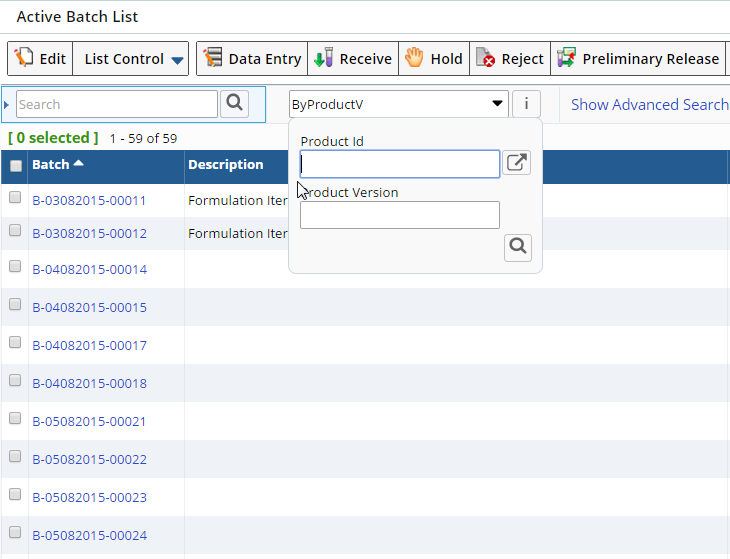Image resolution: width=730 pixels, height=559 pixels.
Task: Check the B-04082015-00014 row checkbox
Action: 15,266
